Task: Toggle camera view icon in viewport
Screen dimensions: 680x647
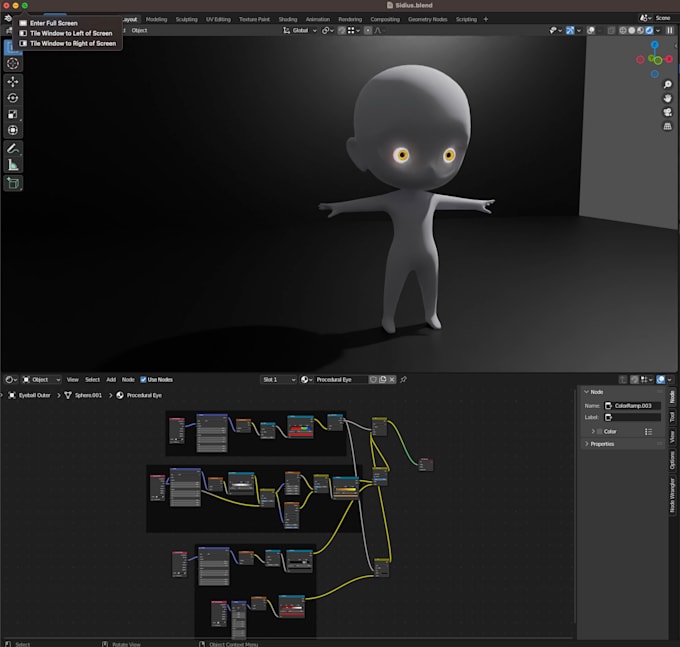Action: point(667,112)
